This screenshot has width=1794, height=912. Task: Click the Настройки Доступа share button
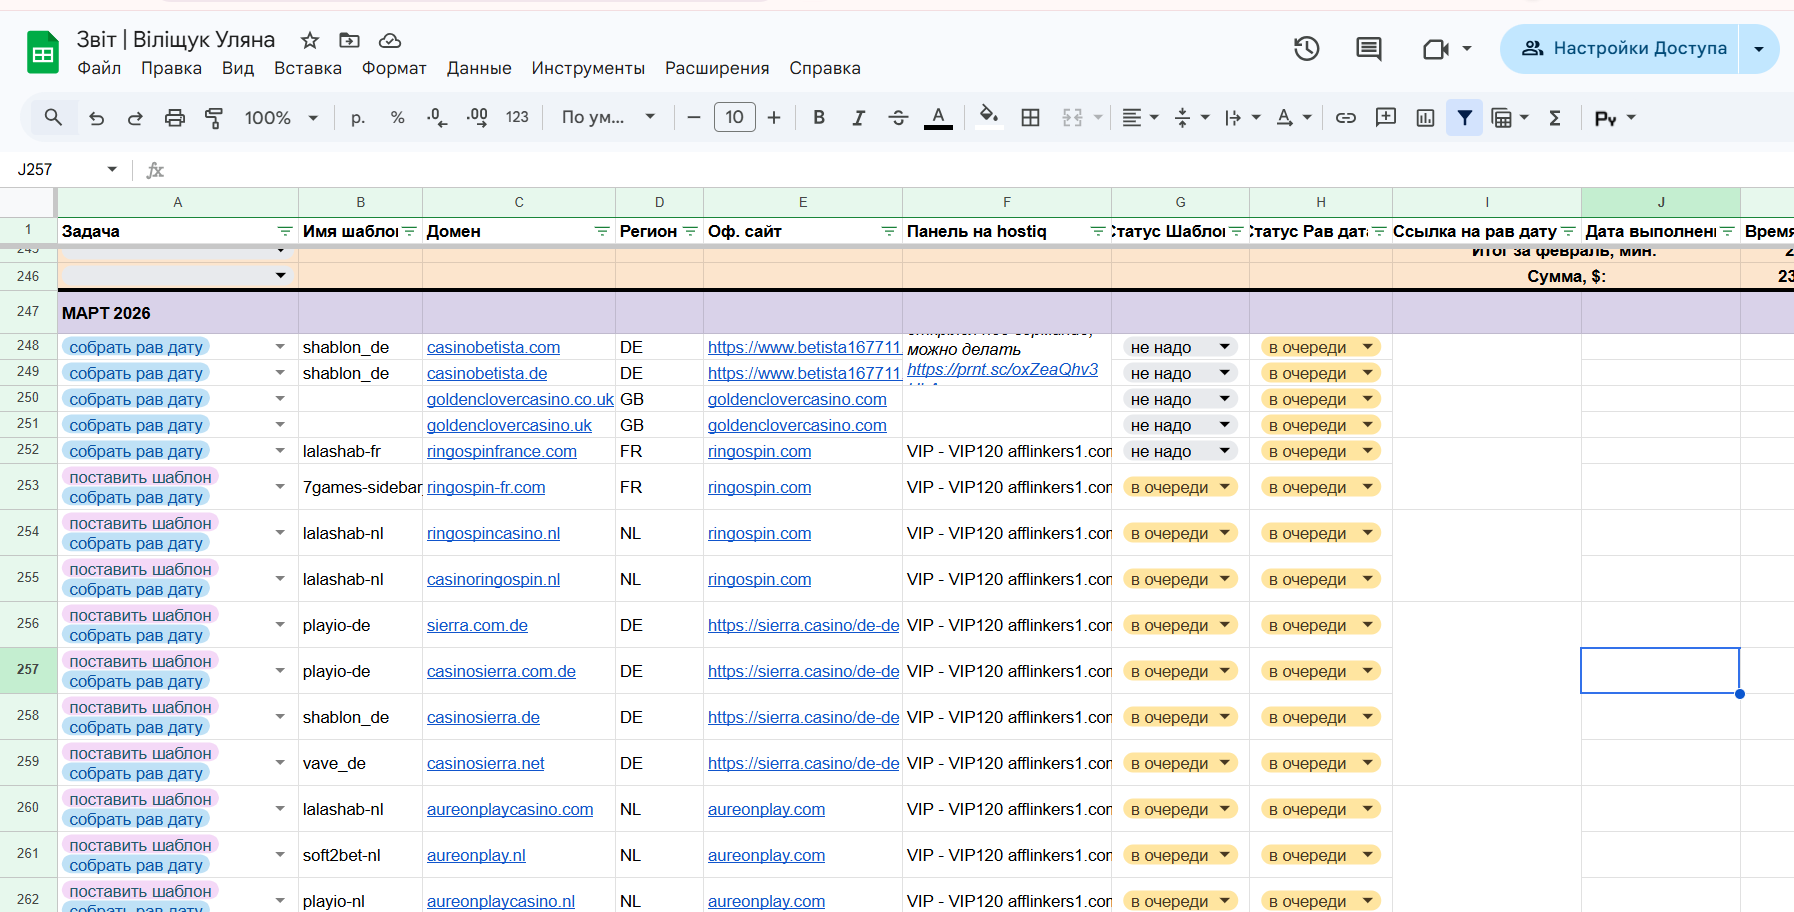1623,48
